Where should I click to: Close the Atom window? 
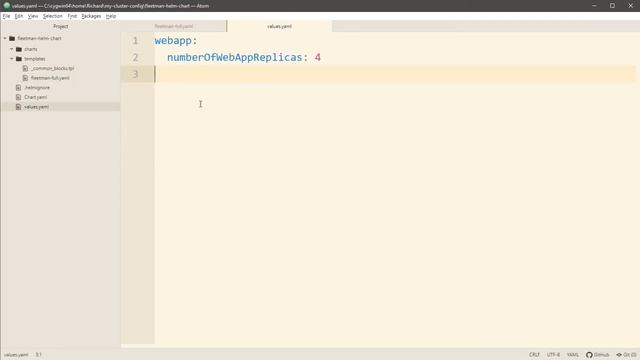point(631,6)
